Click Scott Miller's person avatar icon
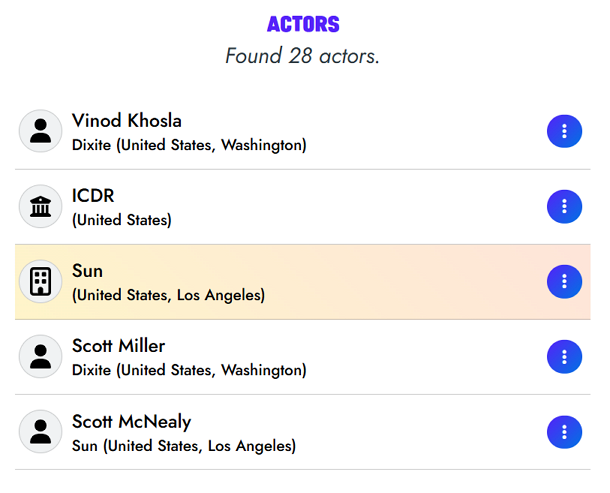This screenshot has width=610, height=493. click(41, 356)
